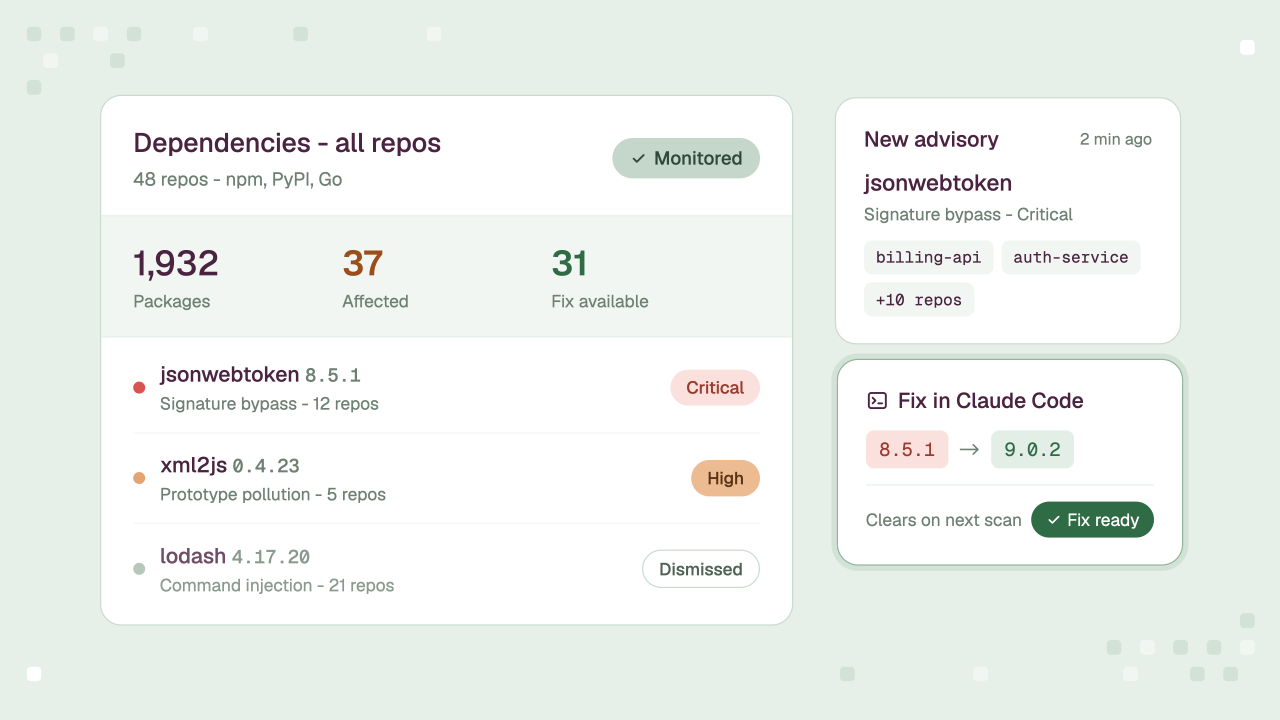Open the lodash 4.17.20 package name
The height and width of the screenshot is (720, 1280).
235,556
